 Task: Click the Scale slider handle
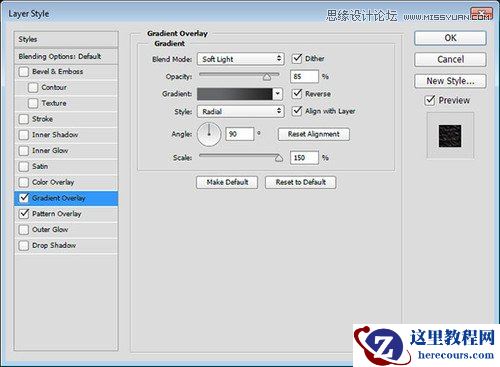[x=279, y=158]
